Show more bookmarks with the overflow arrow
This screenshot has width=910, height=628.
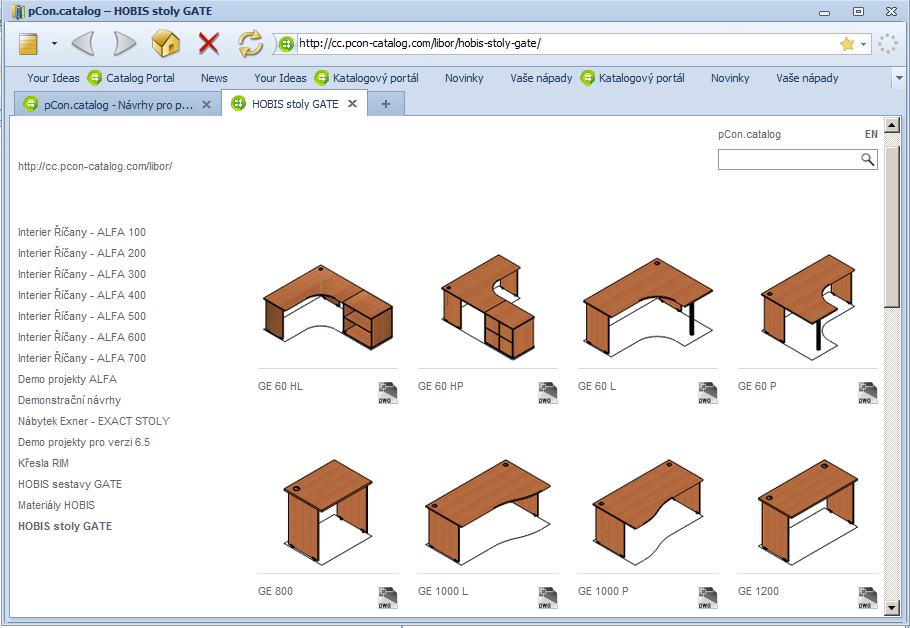coord(900,78)
